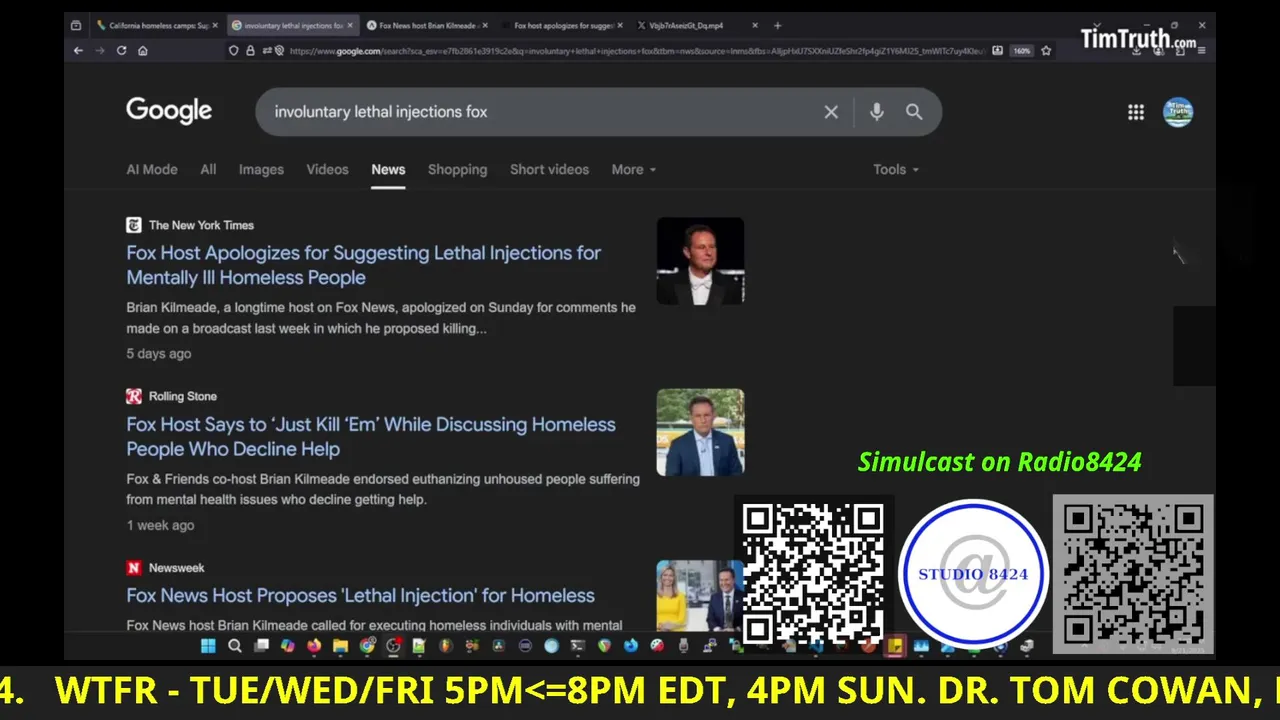Viewport: 1280px width, 720px height.
Task: Open a new tab with the plus
Action: point(777,25)
